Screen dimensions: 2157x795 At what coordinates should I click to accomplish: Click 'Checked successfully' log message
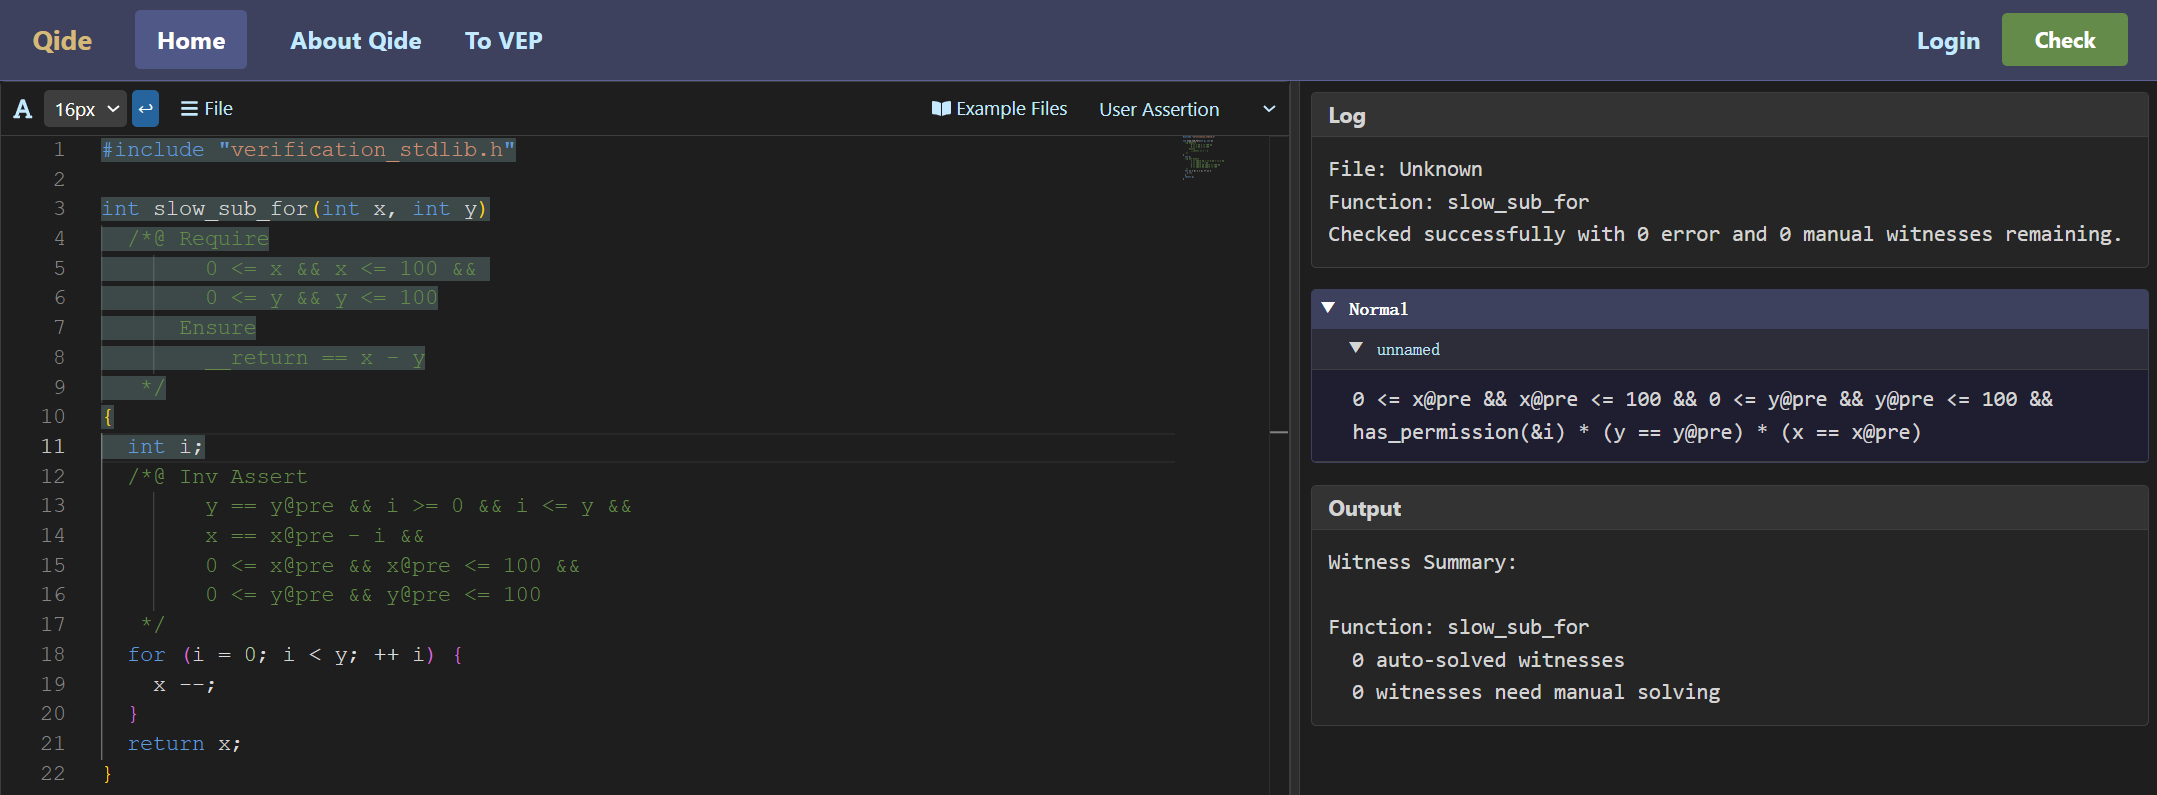coord(1724,234)
